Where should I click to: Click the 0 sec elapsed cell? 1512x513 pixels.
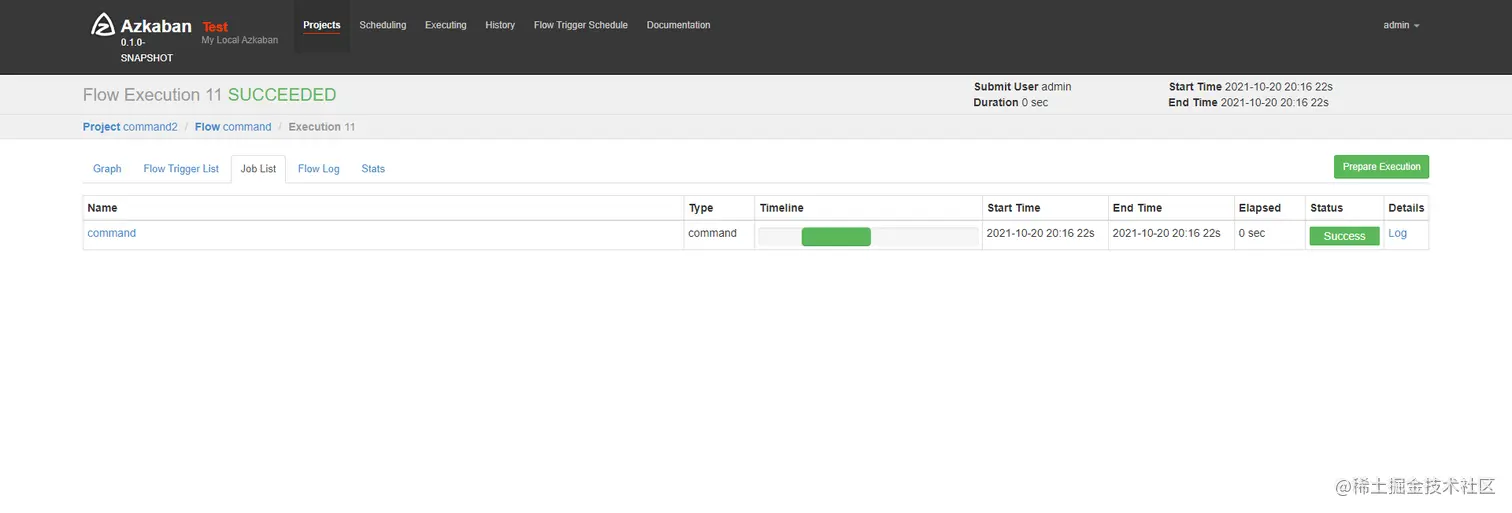(1269, 235)
